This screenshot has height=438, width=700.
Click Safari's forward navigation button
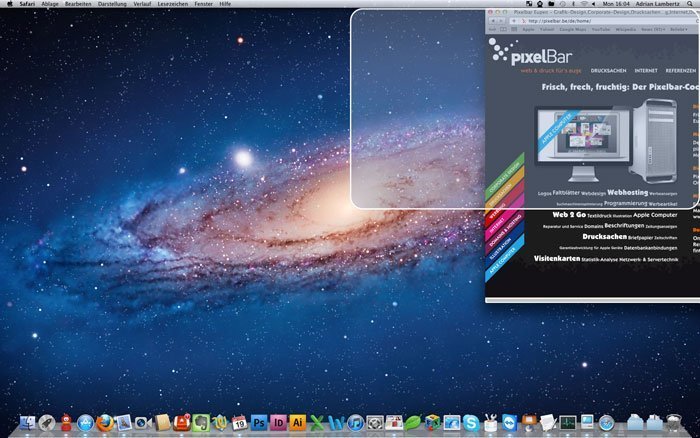coord(501,21)
